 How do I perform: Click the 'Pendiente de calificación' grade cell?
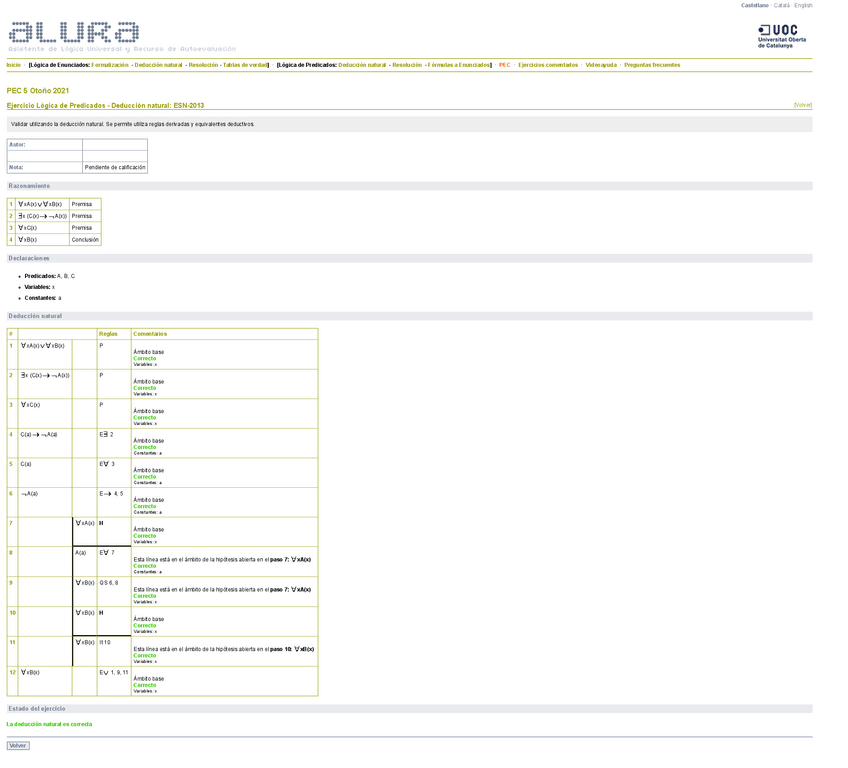point(115,167)
